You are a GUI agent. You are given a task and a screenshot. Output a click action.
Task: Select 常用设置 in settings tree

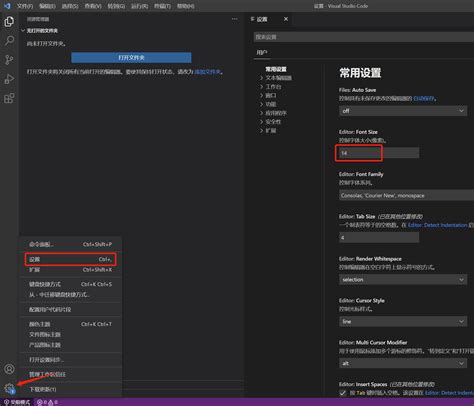[x=276, y=69]
